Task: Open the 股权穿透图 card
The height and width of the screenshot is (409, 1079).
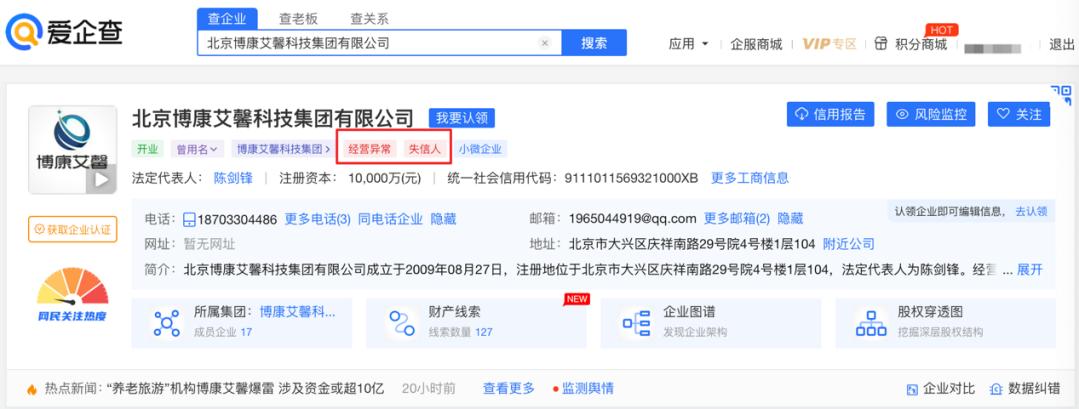Action: [x=946, y=323]
